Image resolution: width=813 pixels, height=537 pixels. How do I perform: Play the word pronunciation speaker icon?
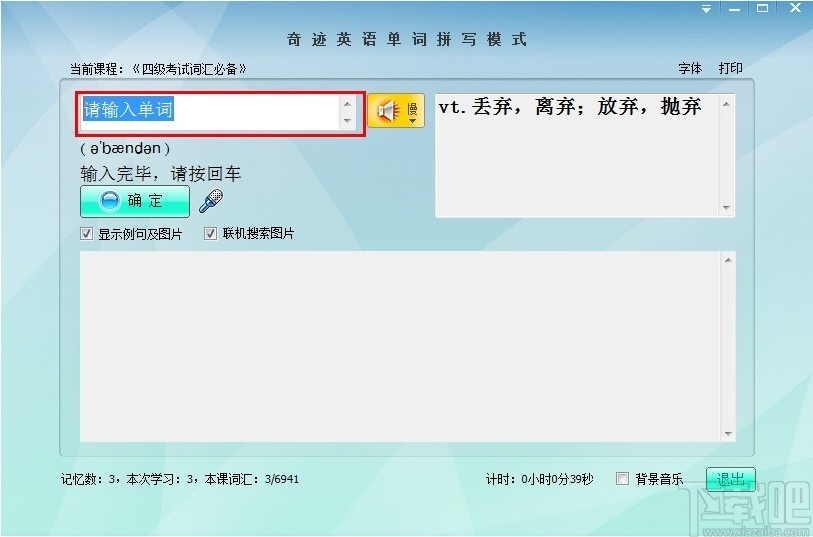point(388,110)
